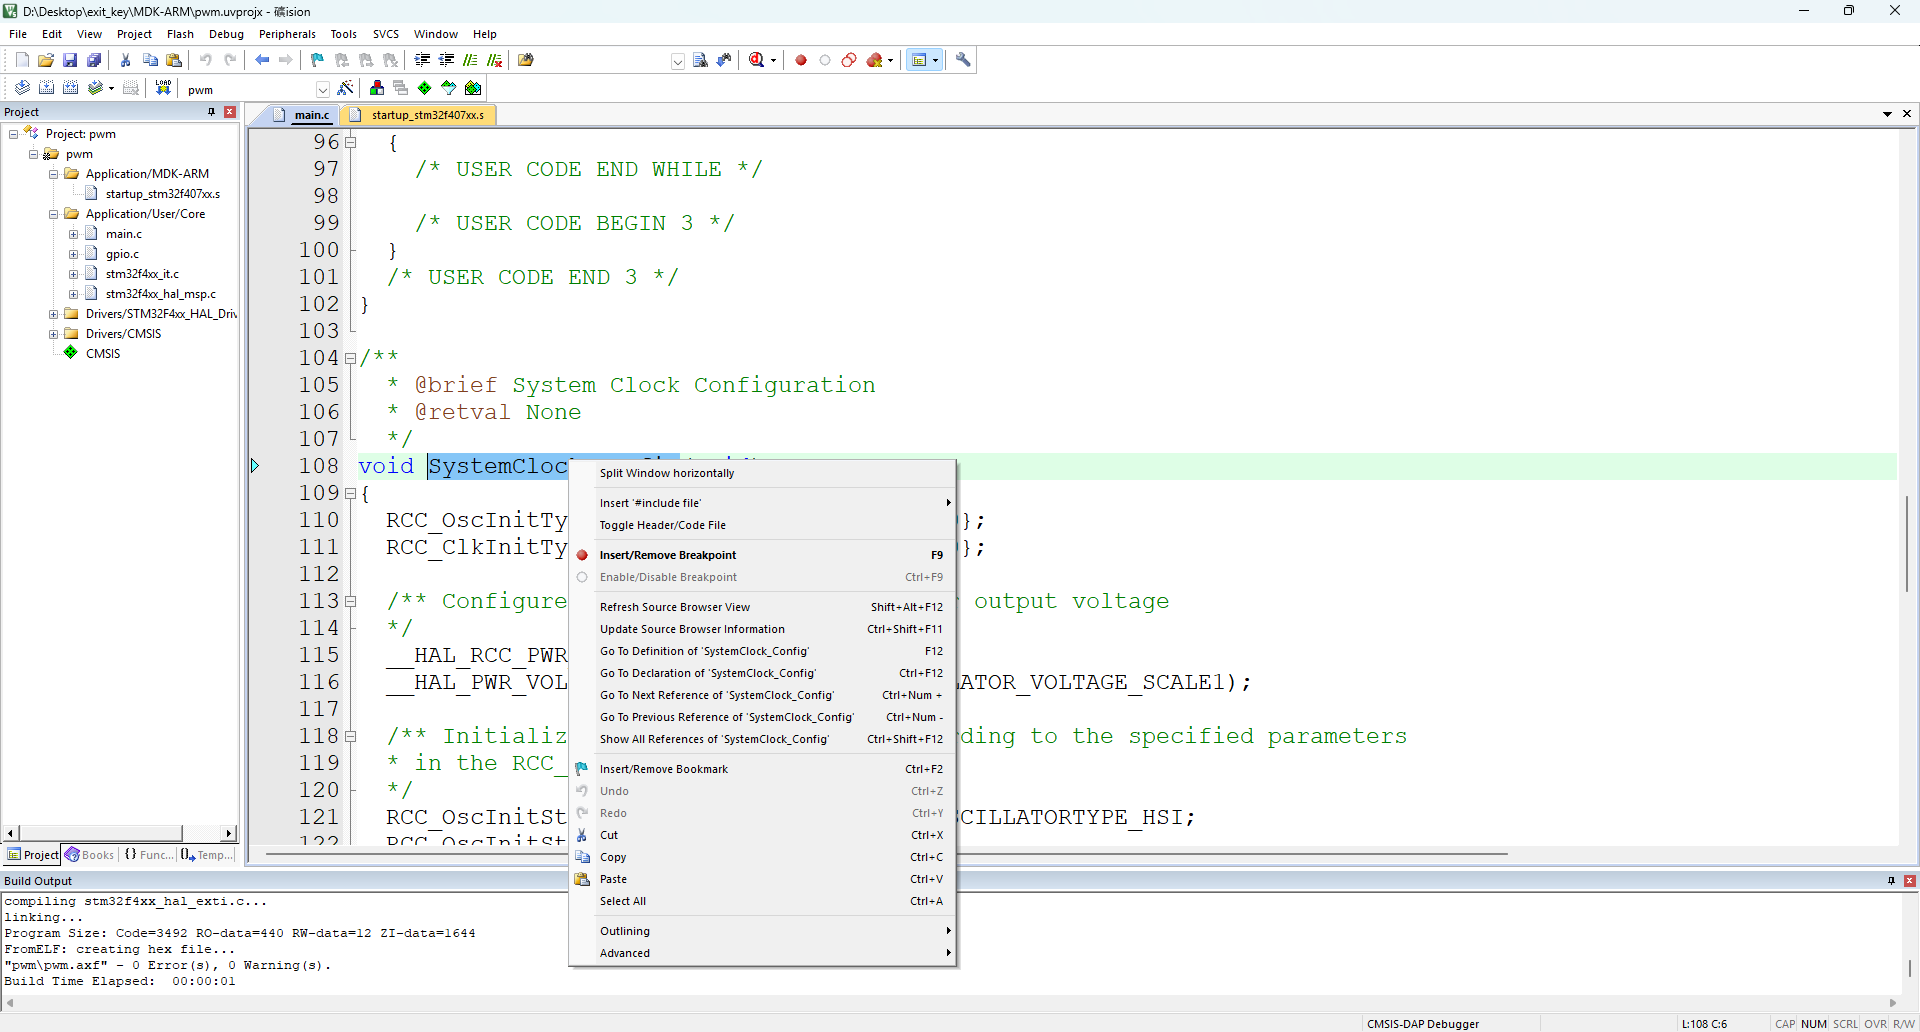Pin the Build Output panel
This screenshot has height=1032, width=1920.
(1891, 881)
